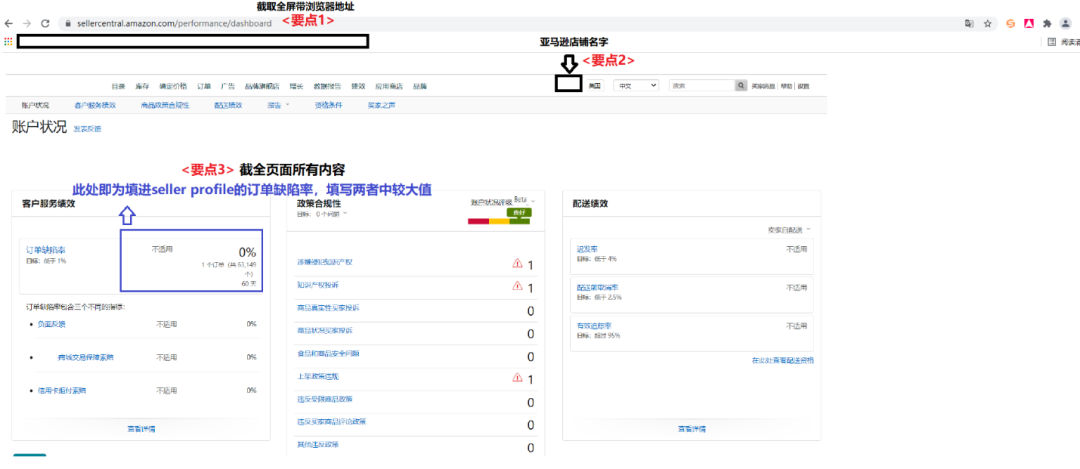Click the search magnifier button
Screen dimensions: 1080x469
pyautogui.click(x=741, y=86)
